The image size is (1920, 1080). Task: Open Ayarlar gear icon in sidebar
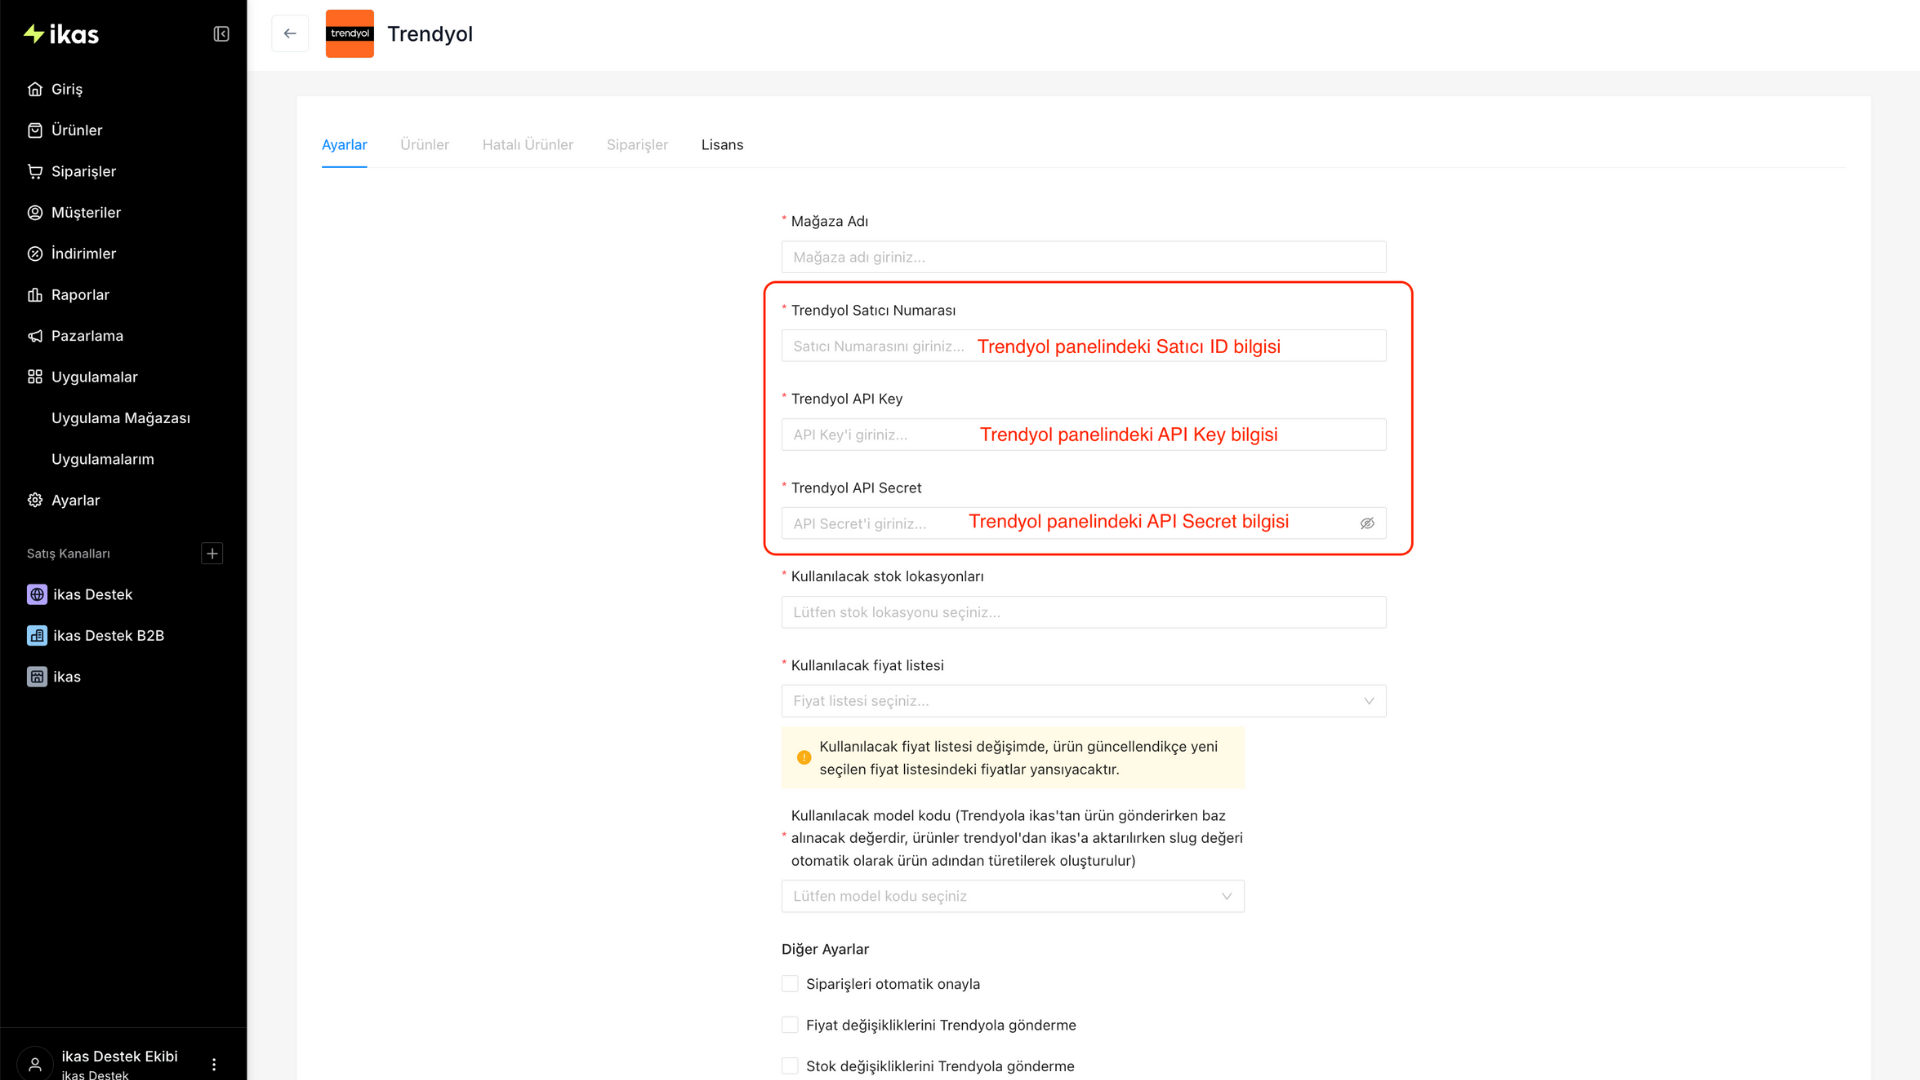point(35,500)
